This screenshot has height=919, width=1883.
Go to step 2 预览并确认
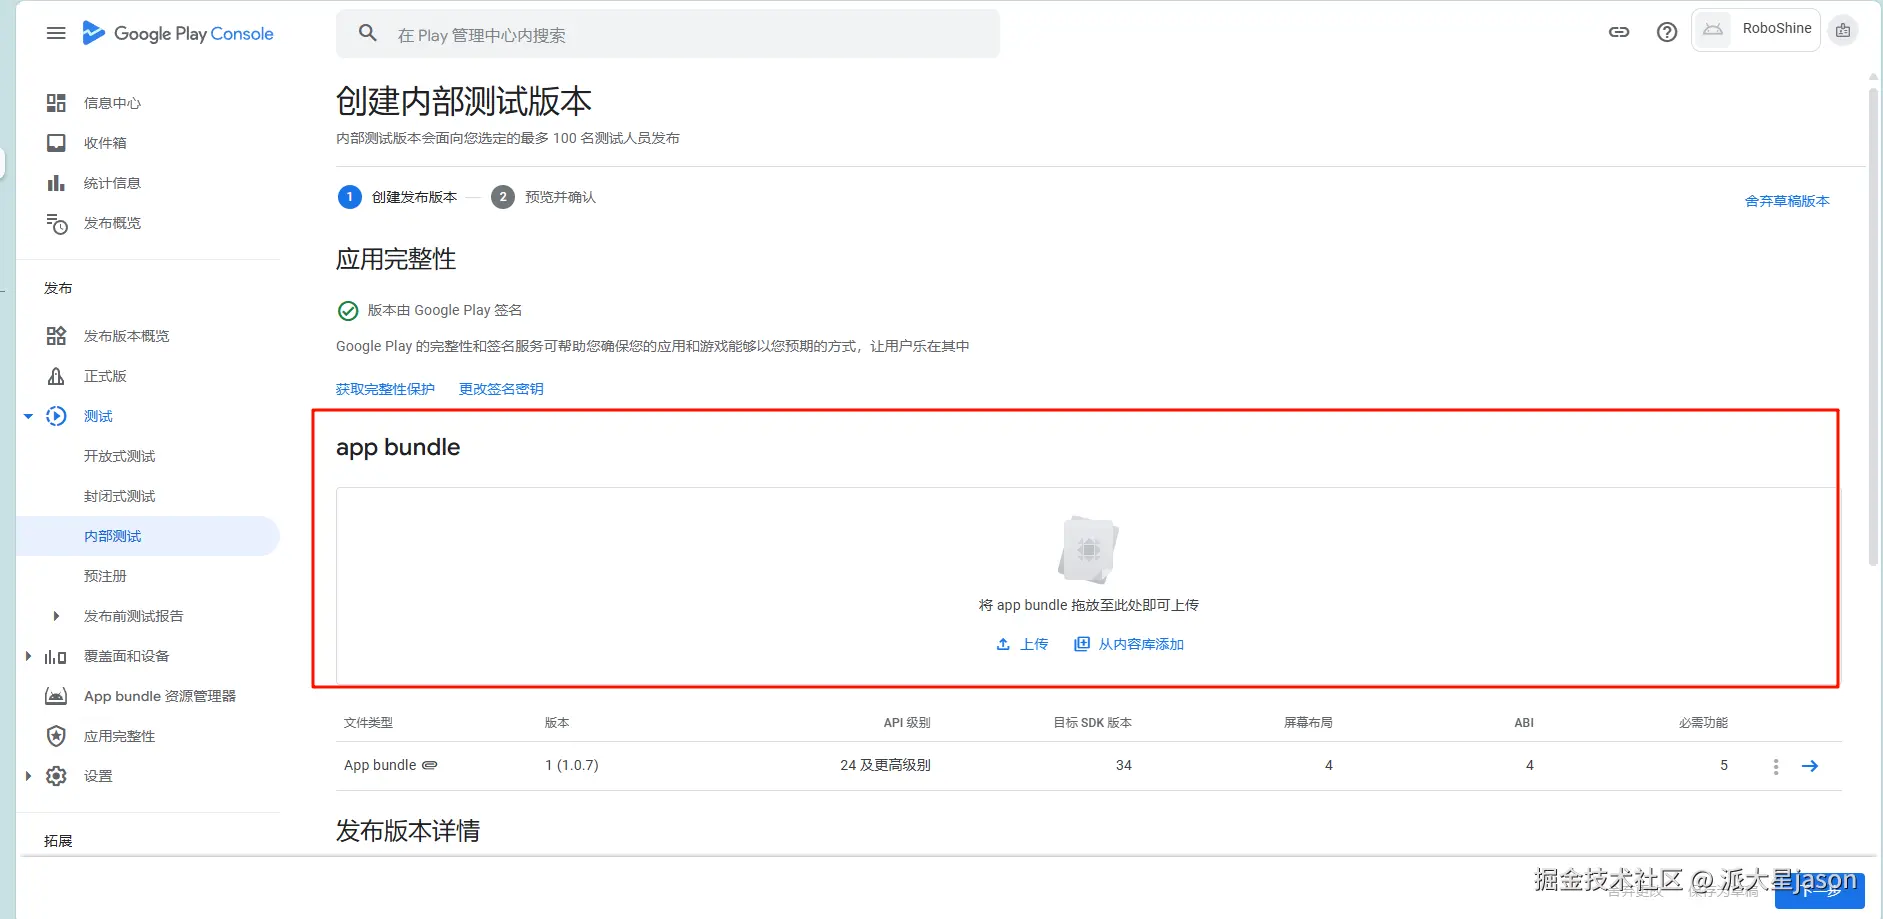pyautogui.click(x=543, y=197)
